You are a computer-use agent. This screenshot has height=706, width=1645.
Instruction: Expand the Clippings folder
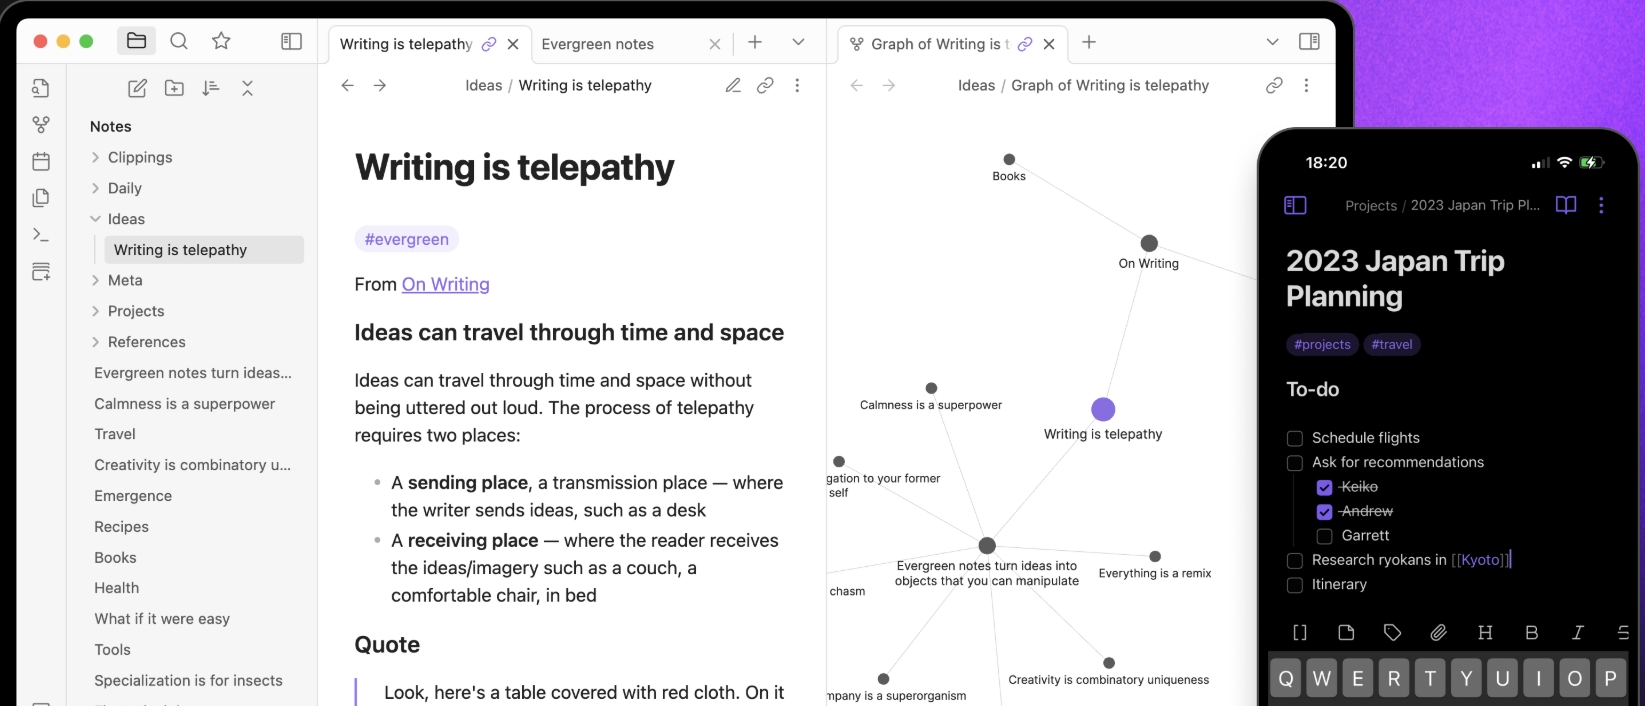click(95, 157)
